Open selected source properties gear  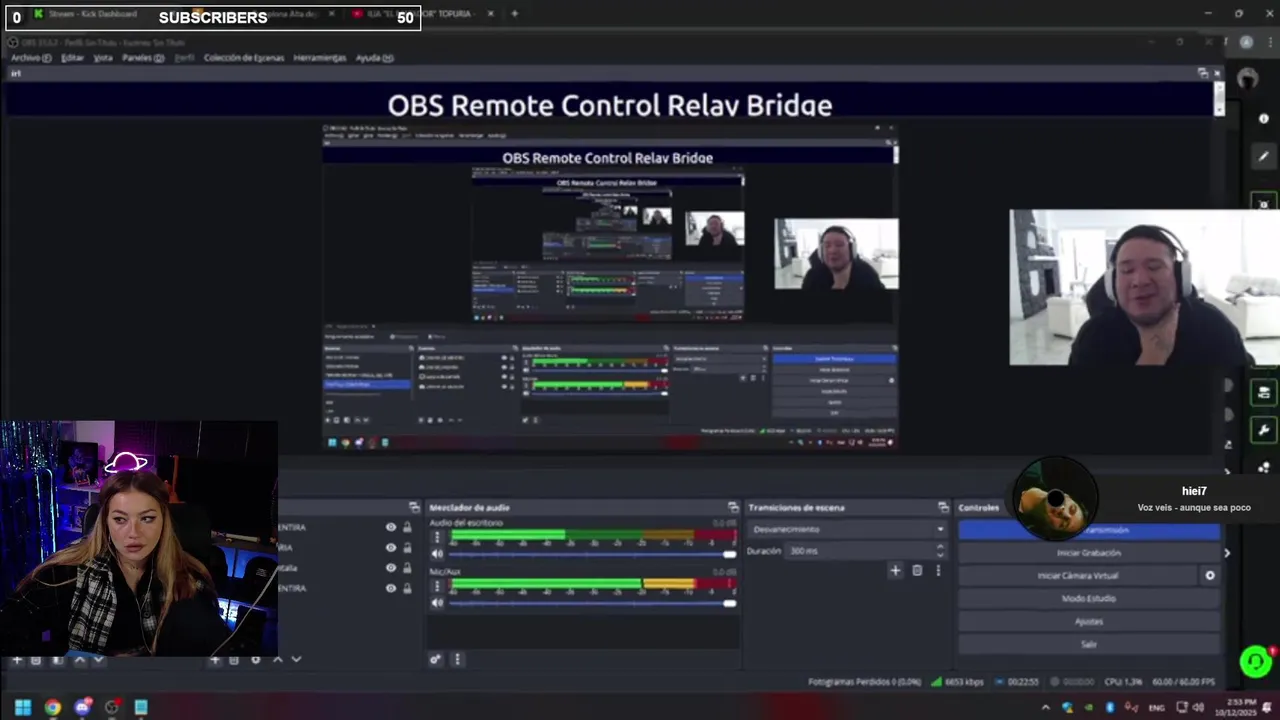(x=256, y=660)
